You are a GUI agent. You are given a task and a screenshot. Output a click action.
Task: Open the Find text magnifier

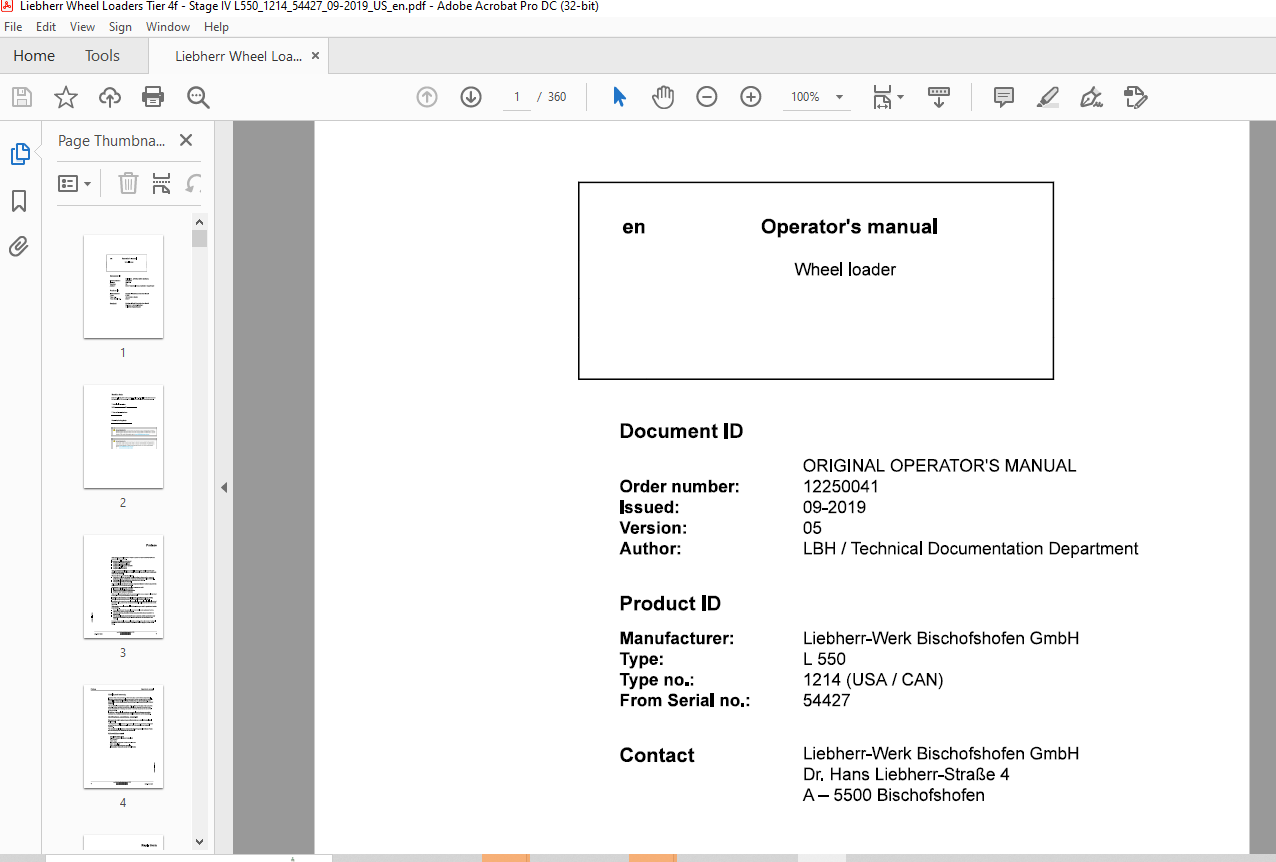click(198, 97)
